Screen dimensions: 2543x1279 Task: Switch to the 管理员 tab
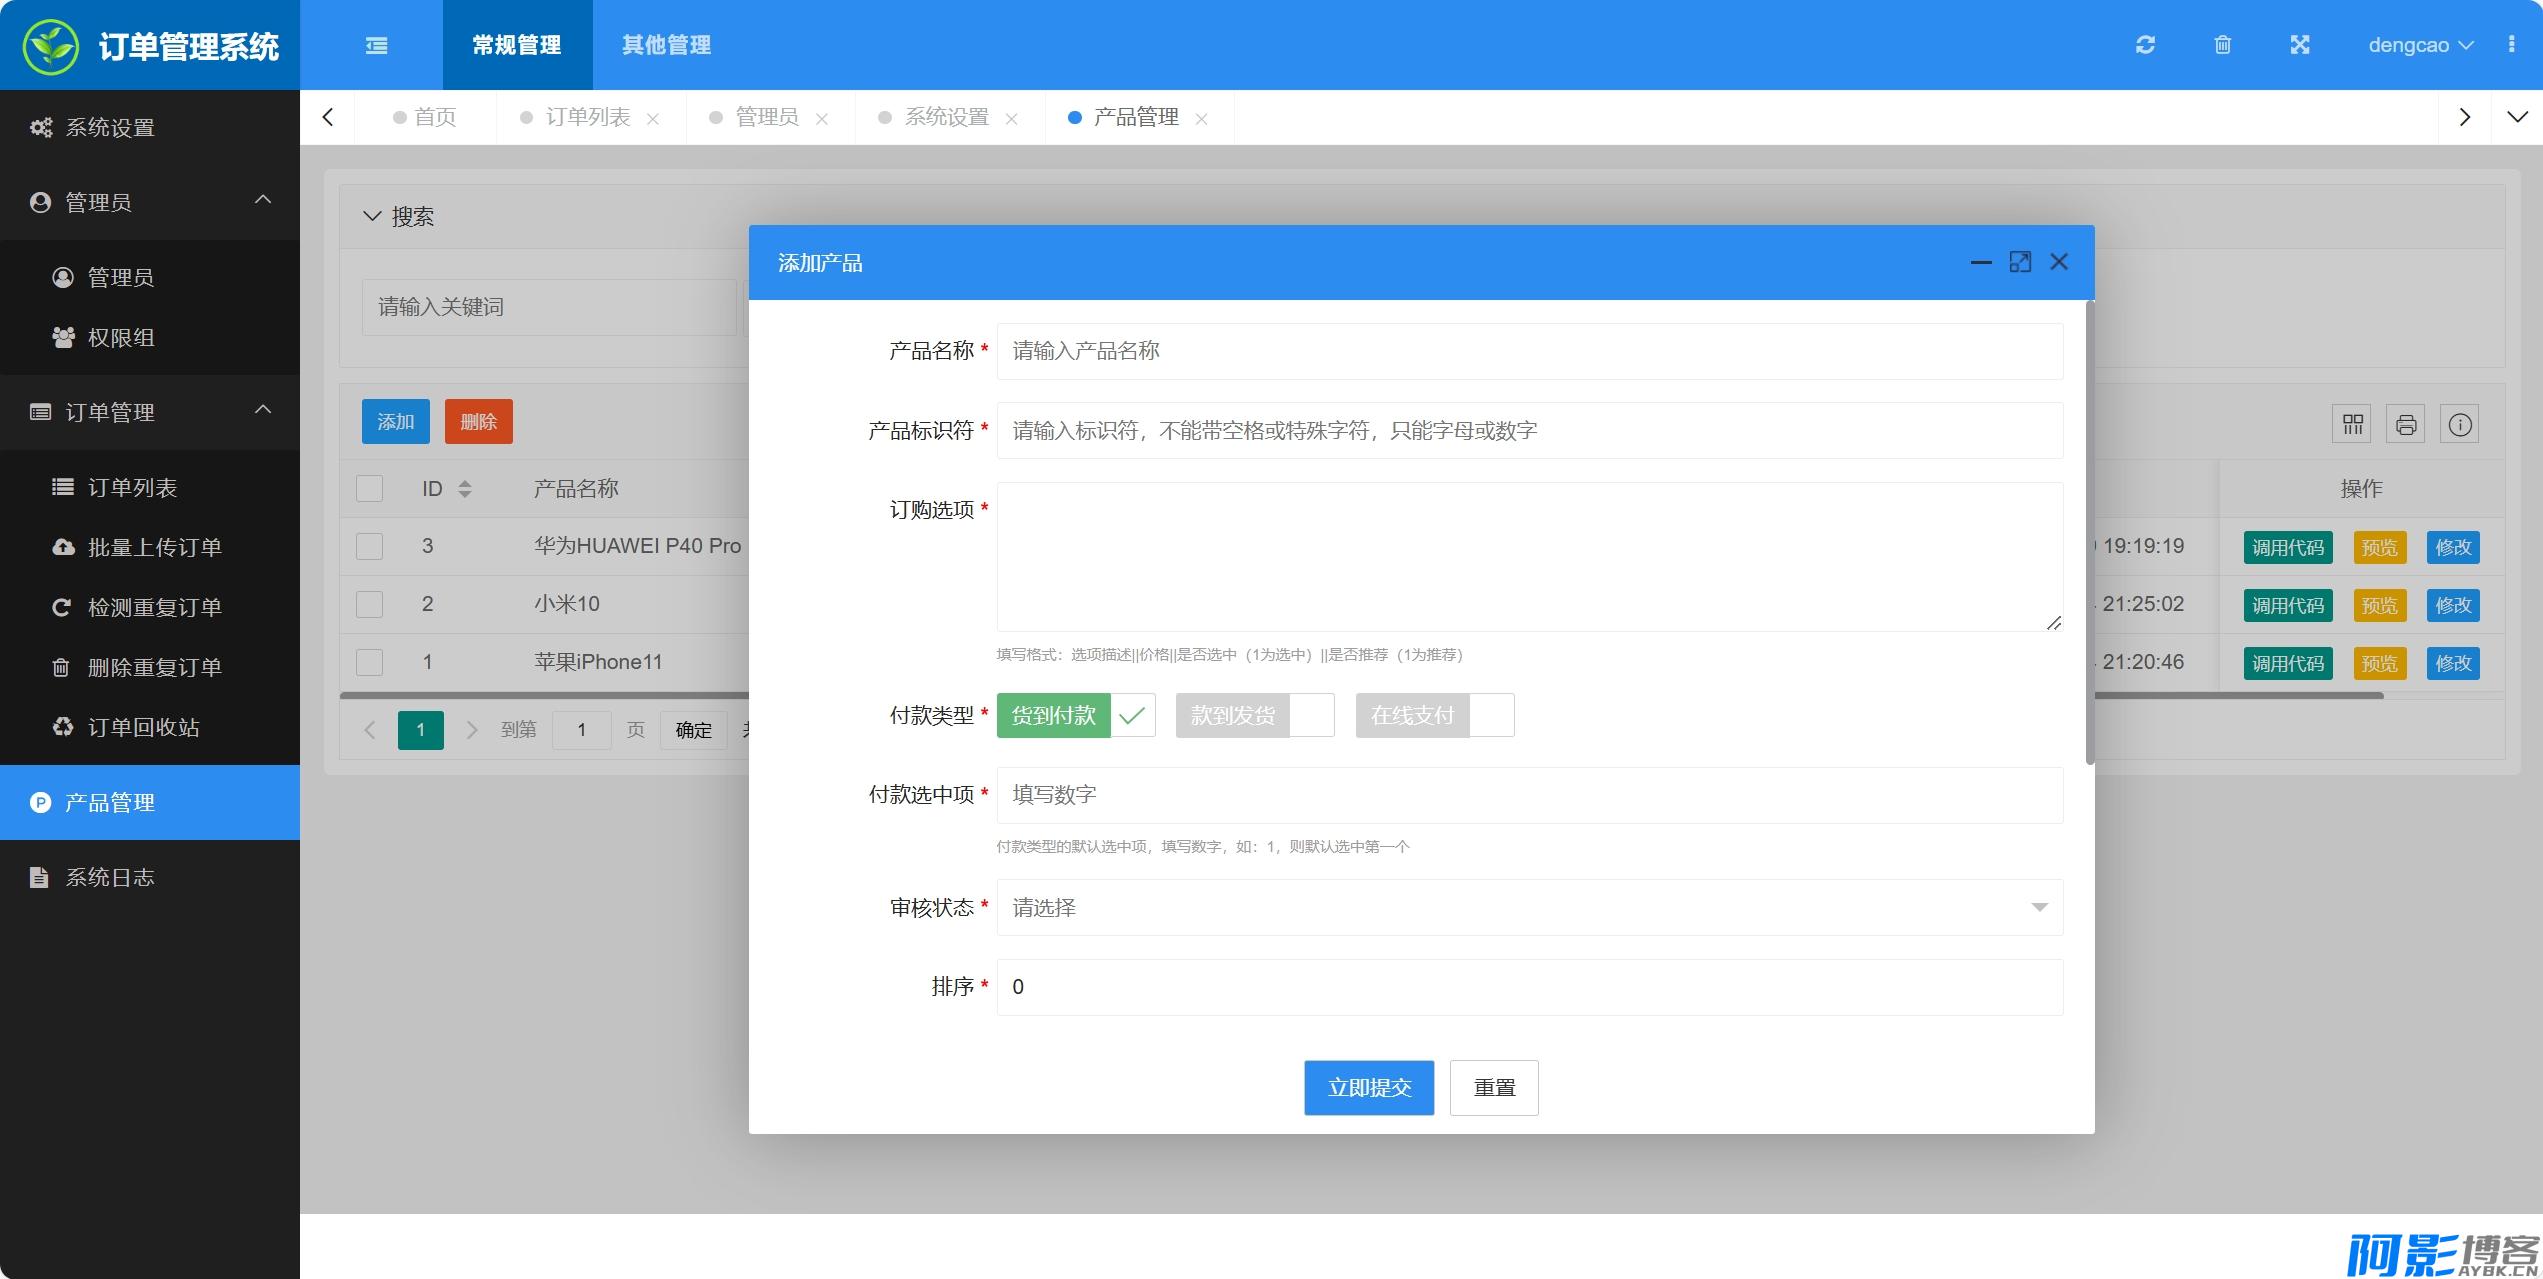pyautogui.click(x=767, y=117)
